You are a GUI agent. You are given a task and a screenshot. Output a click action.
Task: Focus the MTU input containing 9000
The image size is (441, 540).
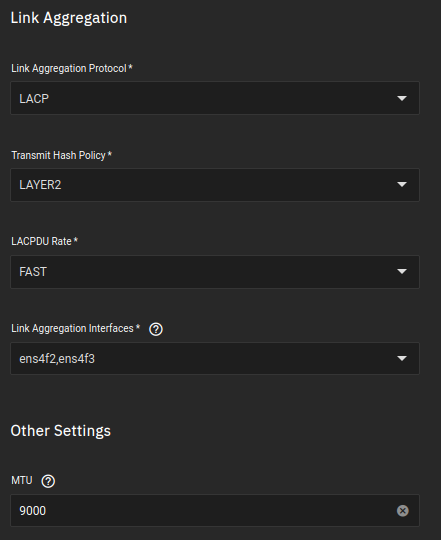pyautogui.click(x=215, y=510)
